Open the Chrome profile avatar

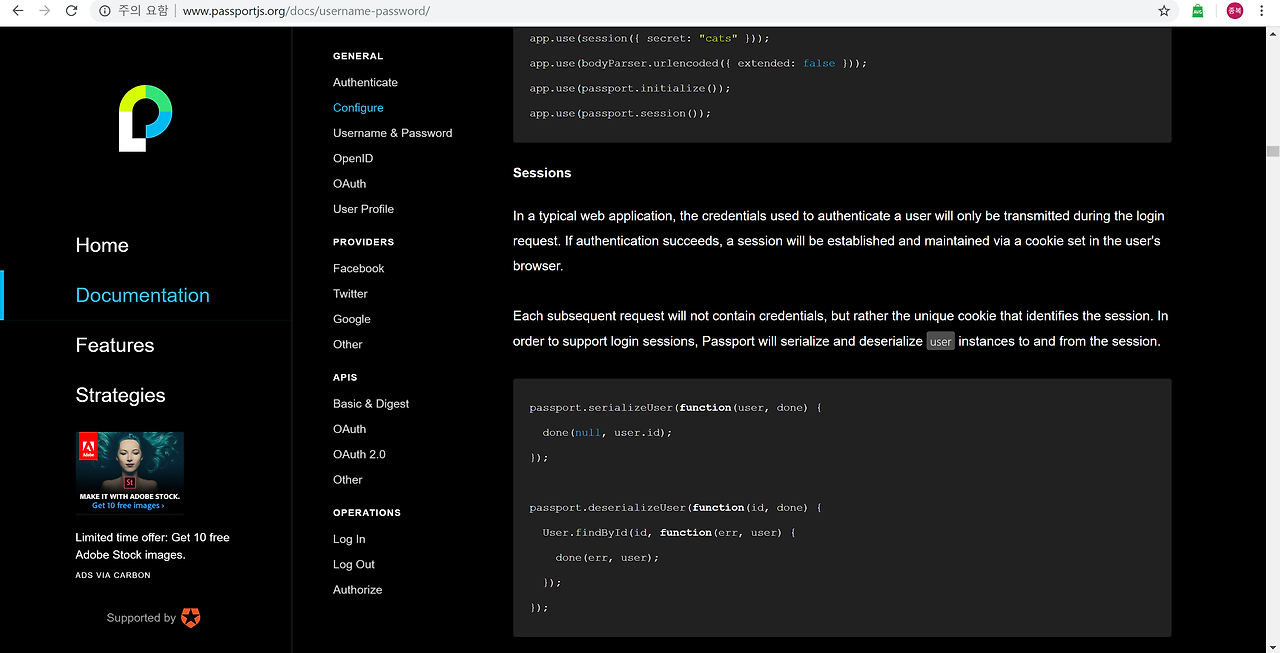(x=1235, y=11)
